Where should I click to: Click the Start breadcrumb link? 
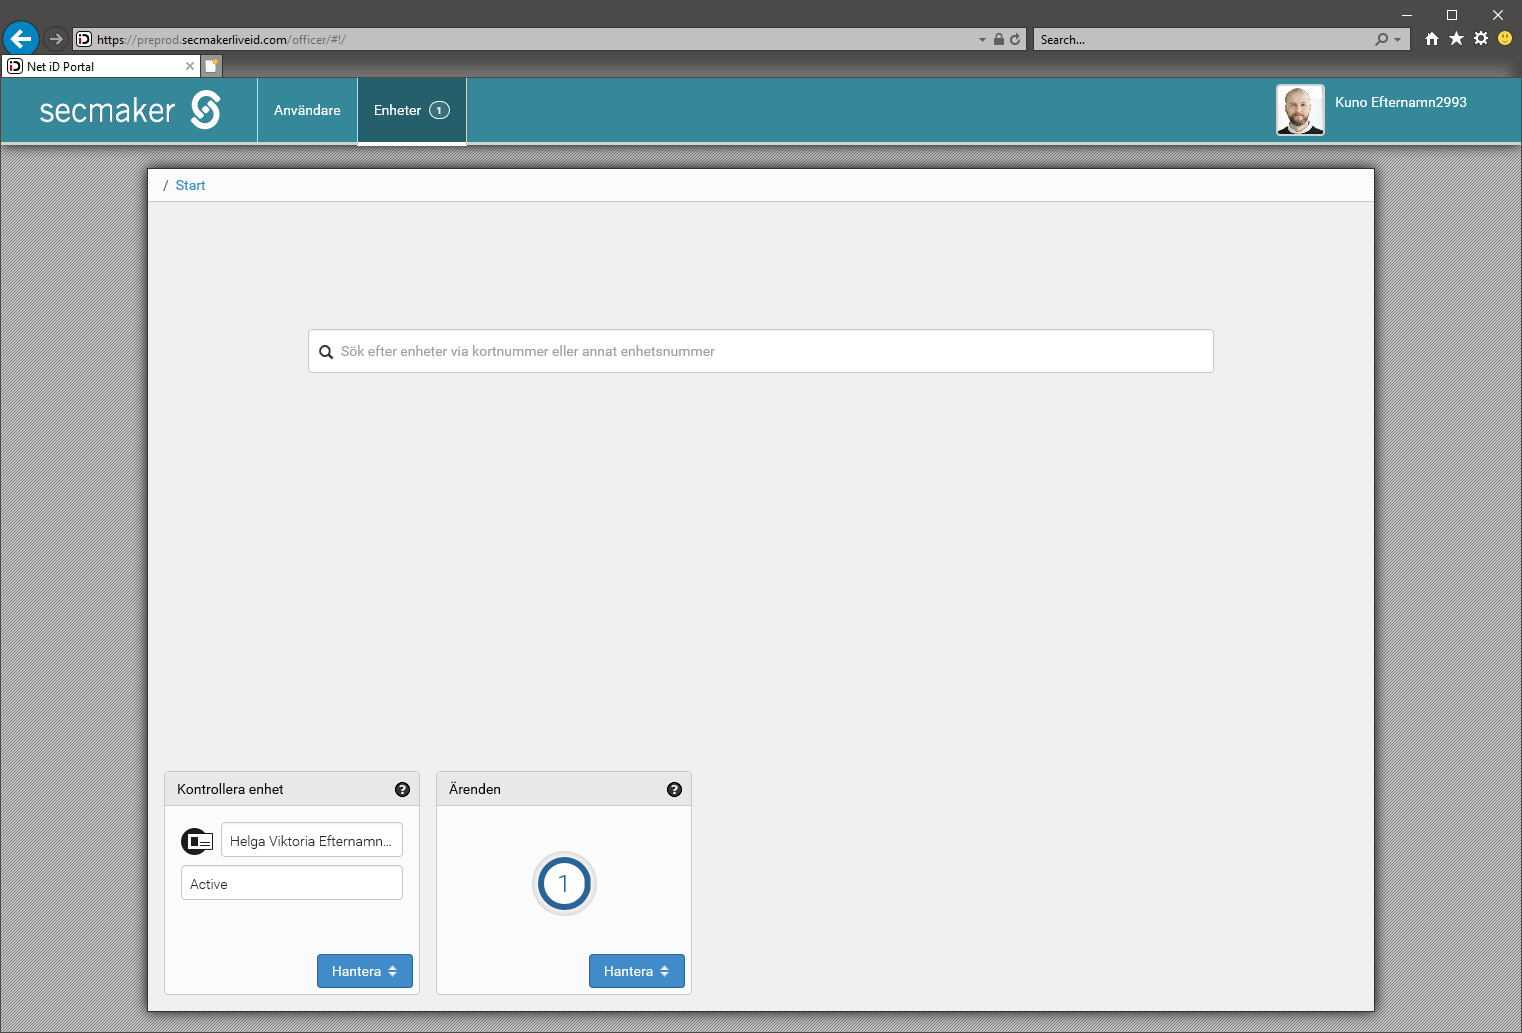pyautogui.click(x=190, y=185)
